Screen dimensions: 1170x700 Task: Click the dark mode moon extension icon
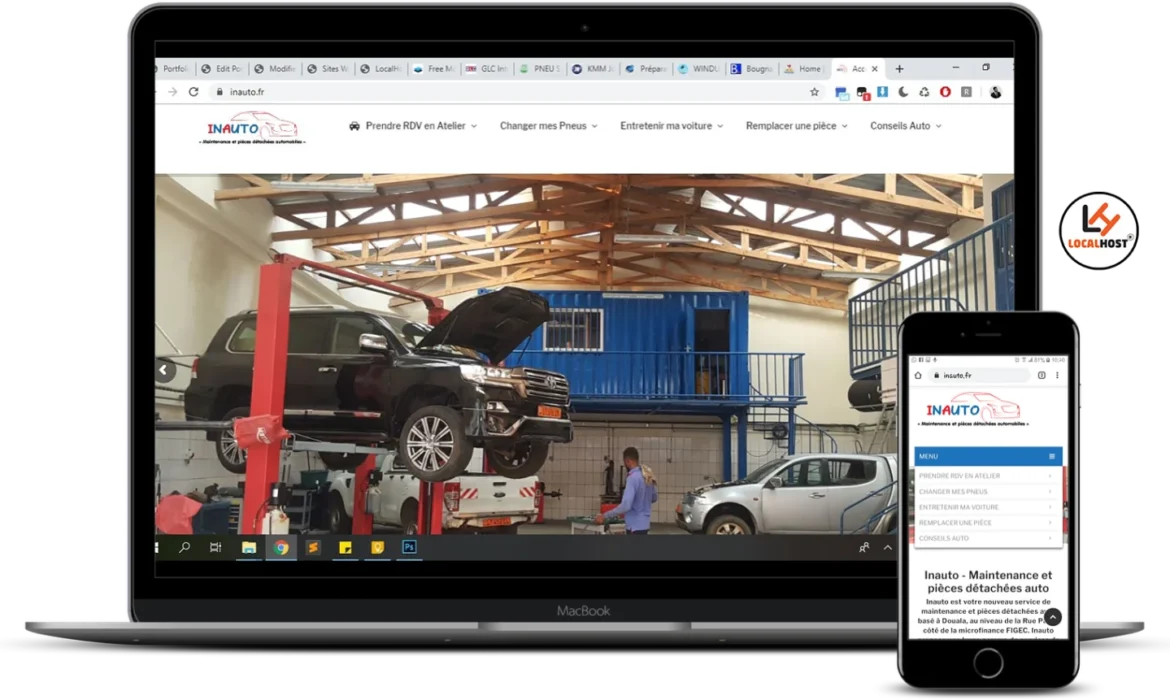pos(904,92)
